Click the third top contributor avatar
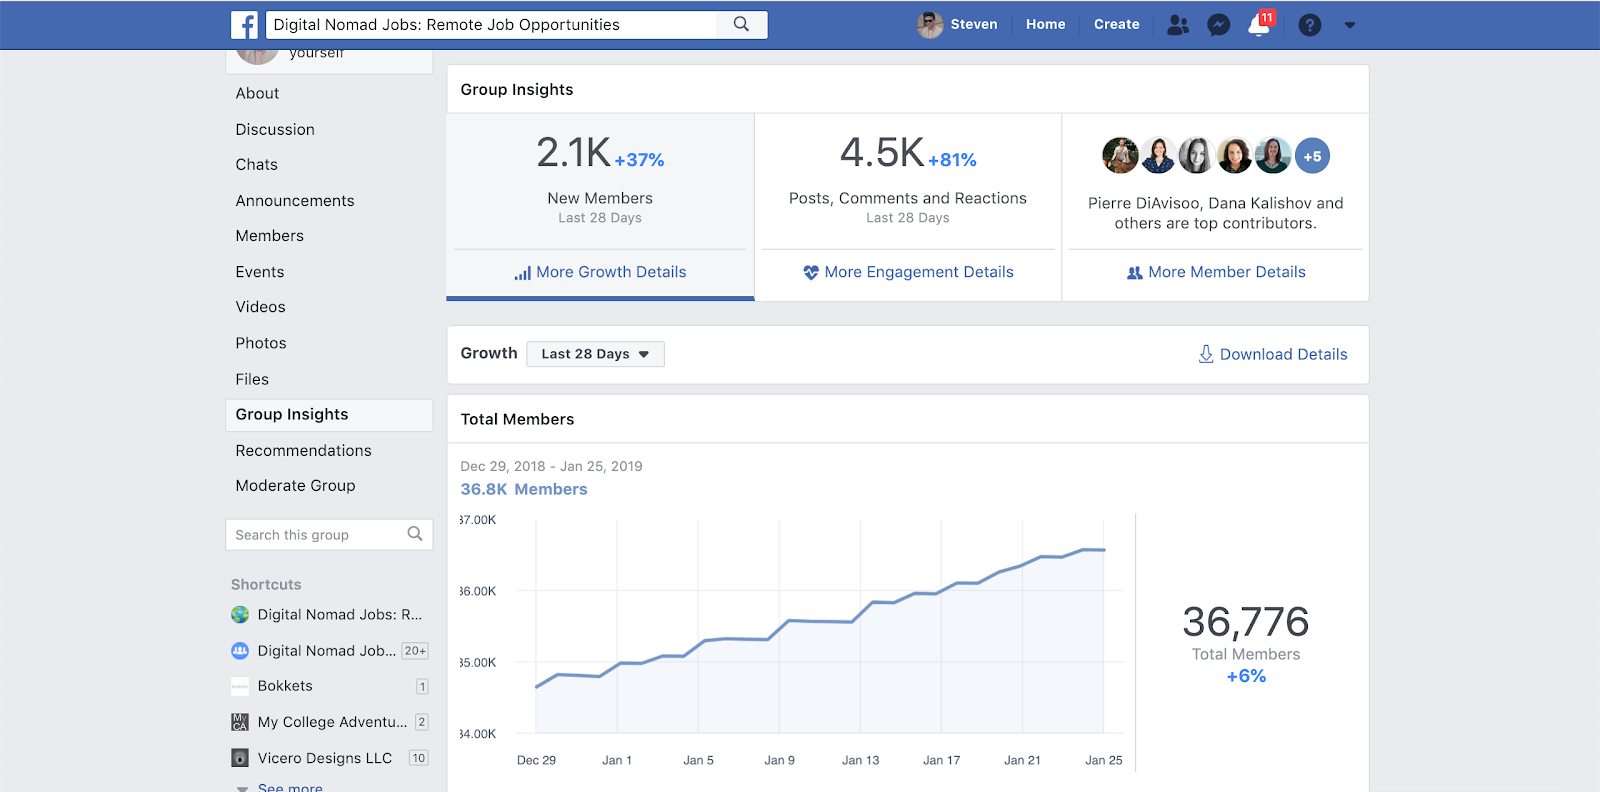The image size is (1600, 792). pos(1196,156)
